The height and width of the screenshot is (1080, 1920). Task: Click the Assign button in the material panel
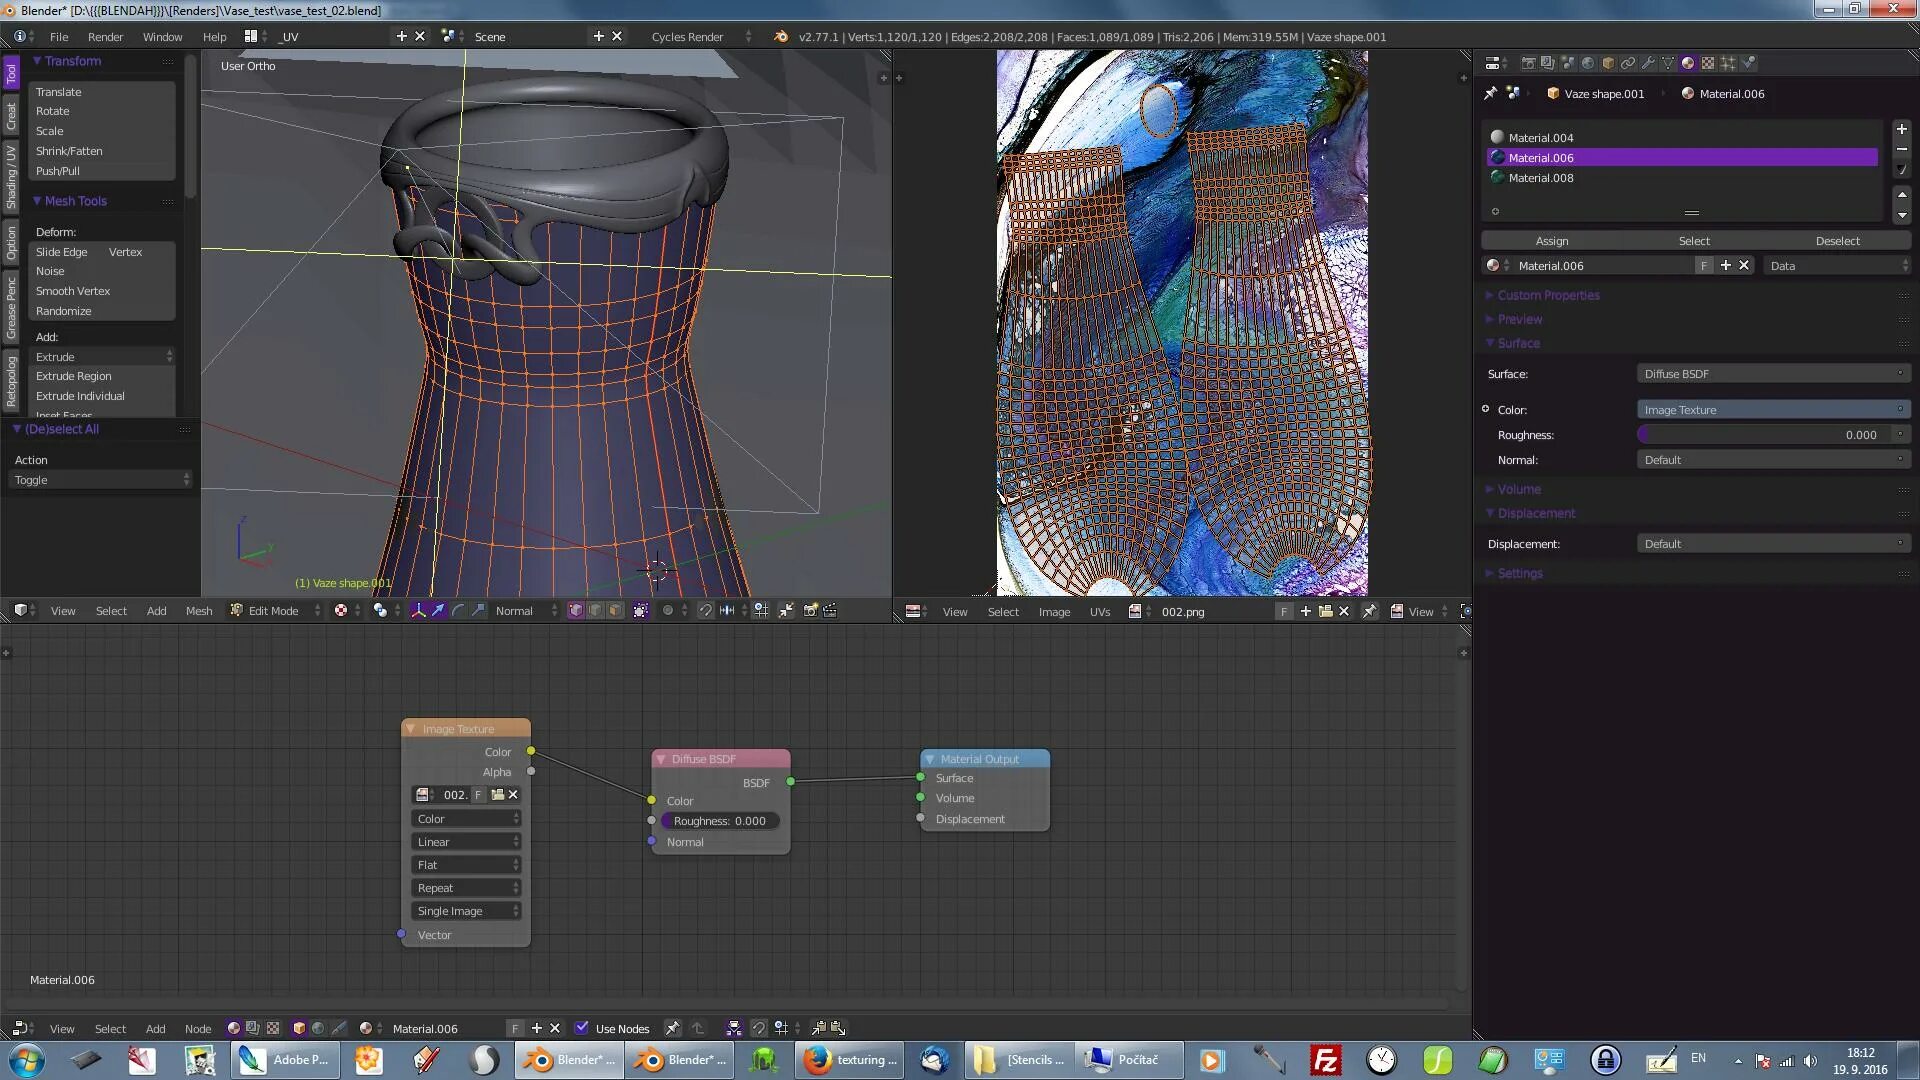[1551, 241]
